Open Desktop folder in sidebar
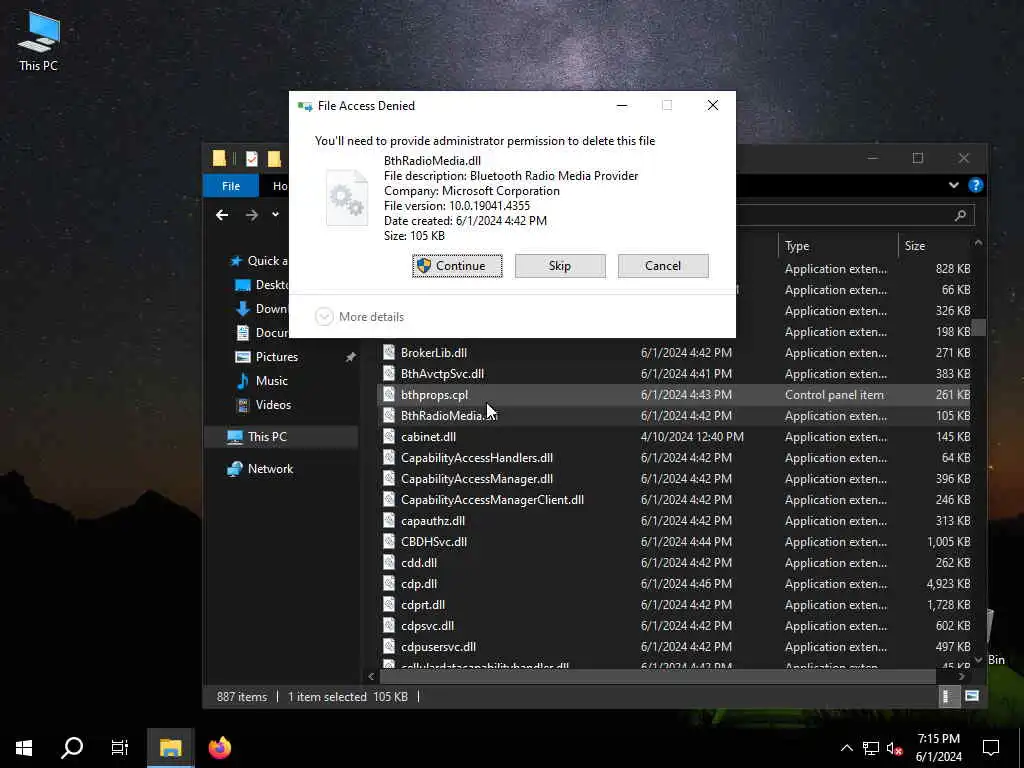Image resolution: width=1024 pixels, height=768 pixels. click(x=262, y=285)
